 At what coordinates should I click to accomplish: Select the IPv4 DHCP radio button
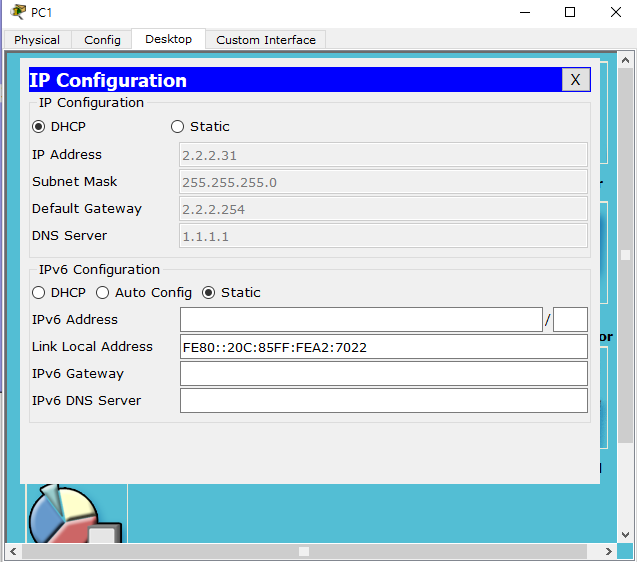pos(39,127)
